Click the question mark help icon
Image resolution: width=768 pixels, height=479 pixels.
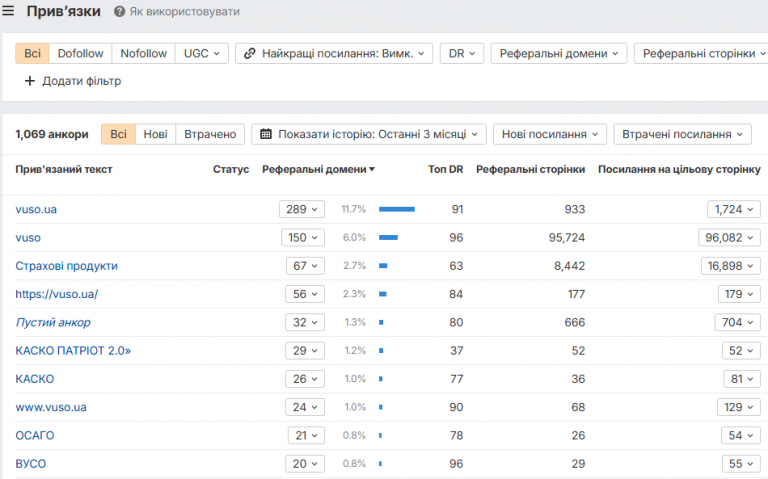click(119, 11)
